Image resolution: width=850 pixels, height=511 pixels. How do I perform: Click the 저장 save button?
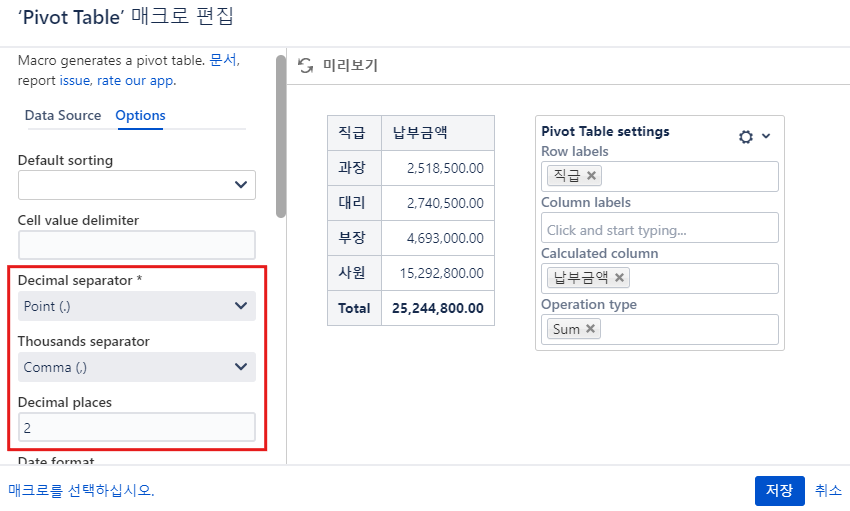pyautogui.click(x=779, y=490)
